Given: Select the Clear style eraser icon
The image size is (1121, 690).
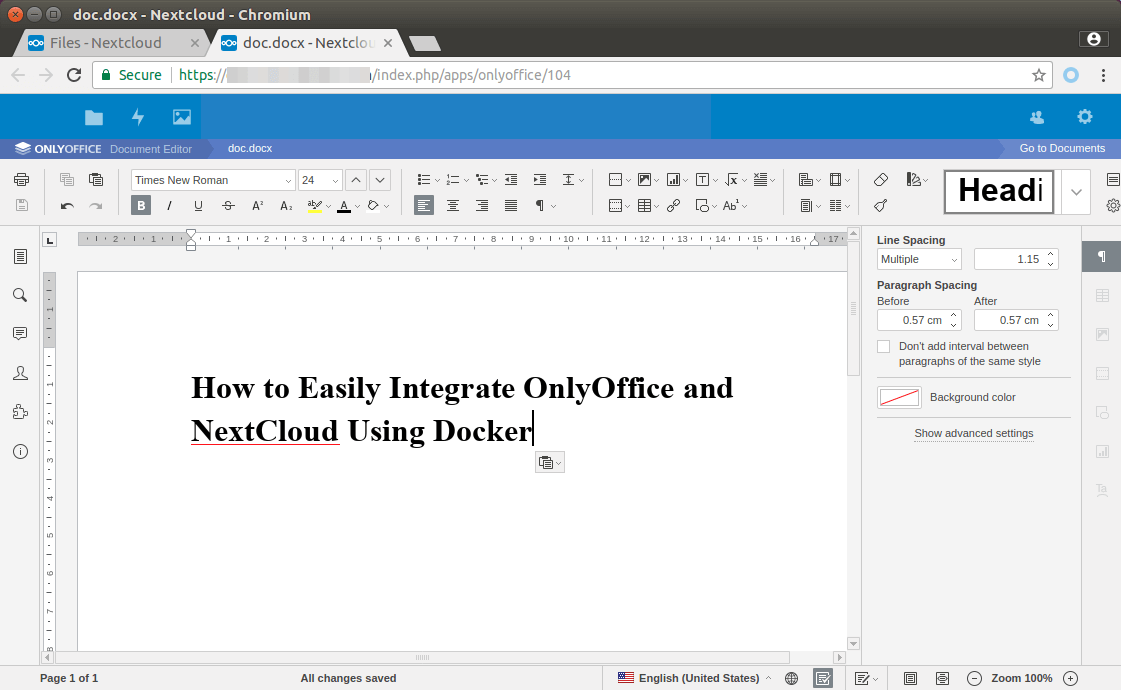Looking at the screenshot, I should (x=880, y=180).
